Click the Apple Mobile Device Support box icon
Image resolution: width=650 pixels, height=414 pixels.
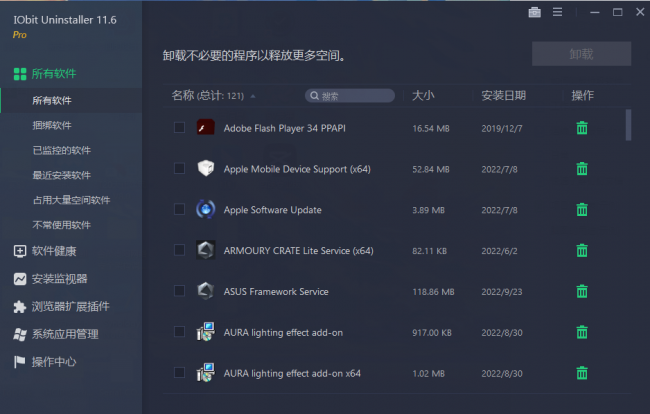206,168
